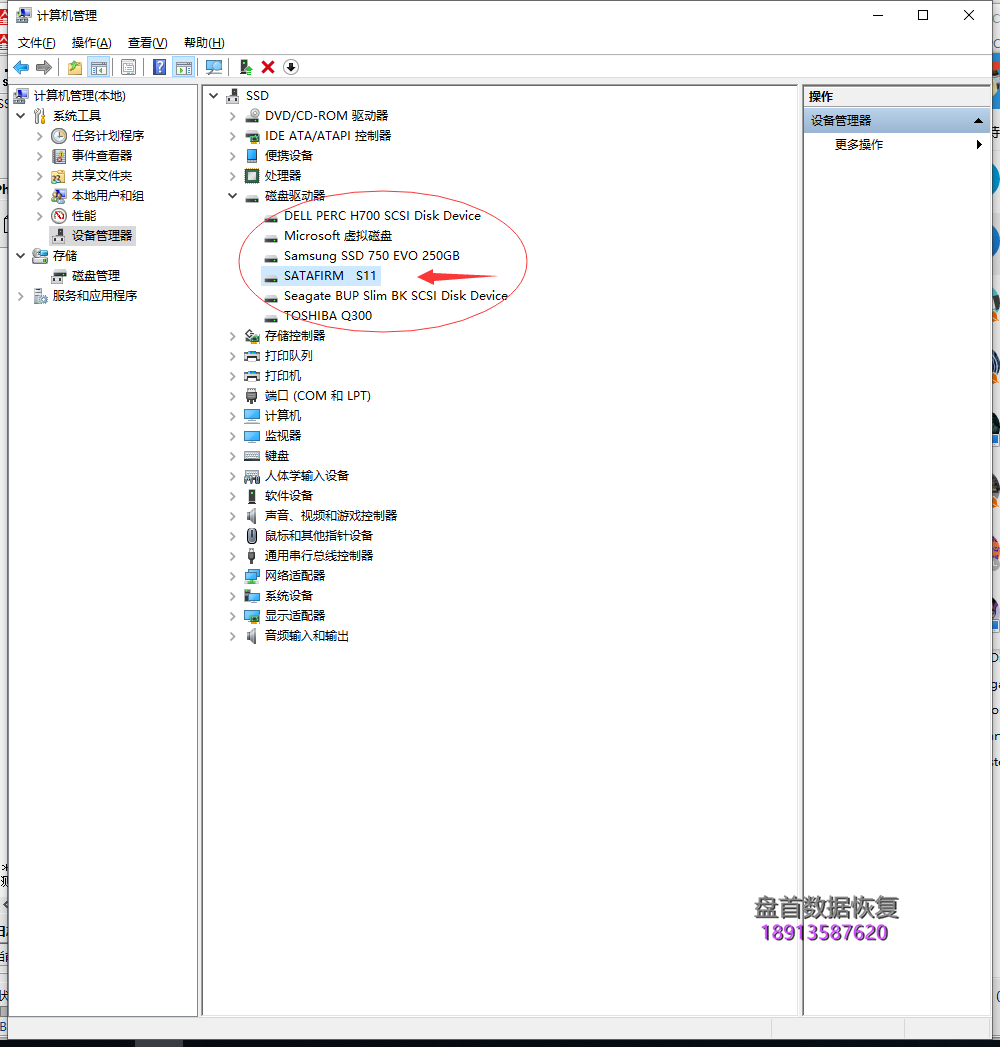
Task: Select Seagate BUP Slim BK SCSI Disk Device
Action: pyautogui.click(x=395, y=296)
